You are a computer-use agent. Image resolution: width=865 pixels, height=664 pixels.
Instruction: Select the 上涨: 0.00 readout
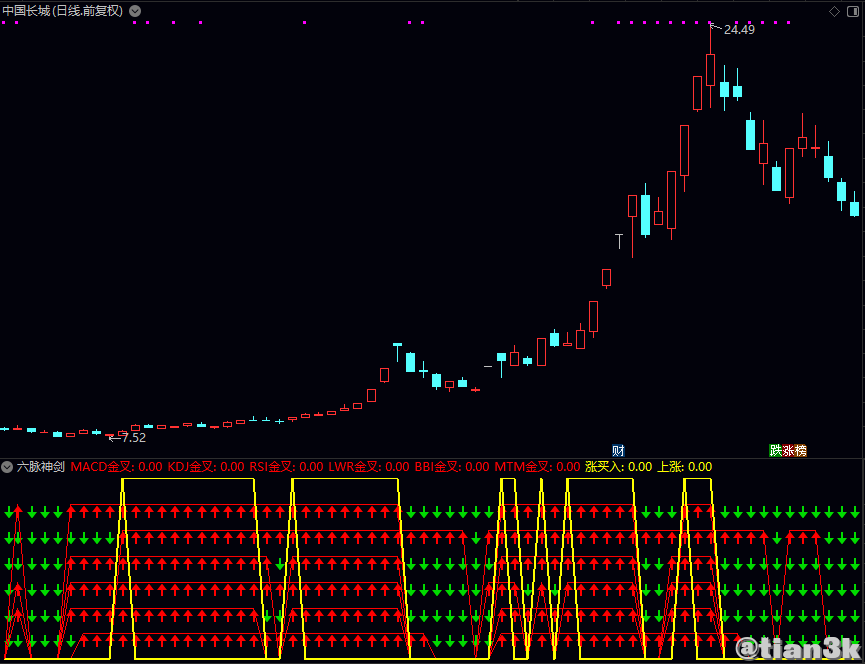click(x=684, y=467)
